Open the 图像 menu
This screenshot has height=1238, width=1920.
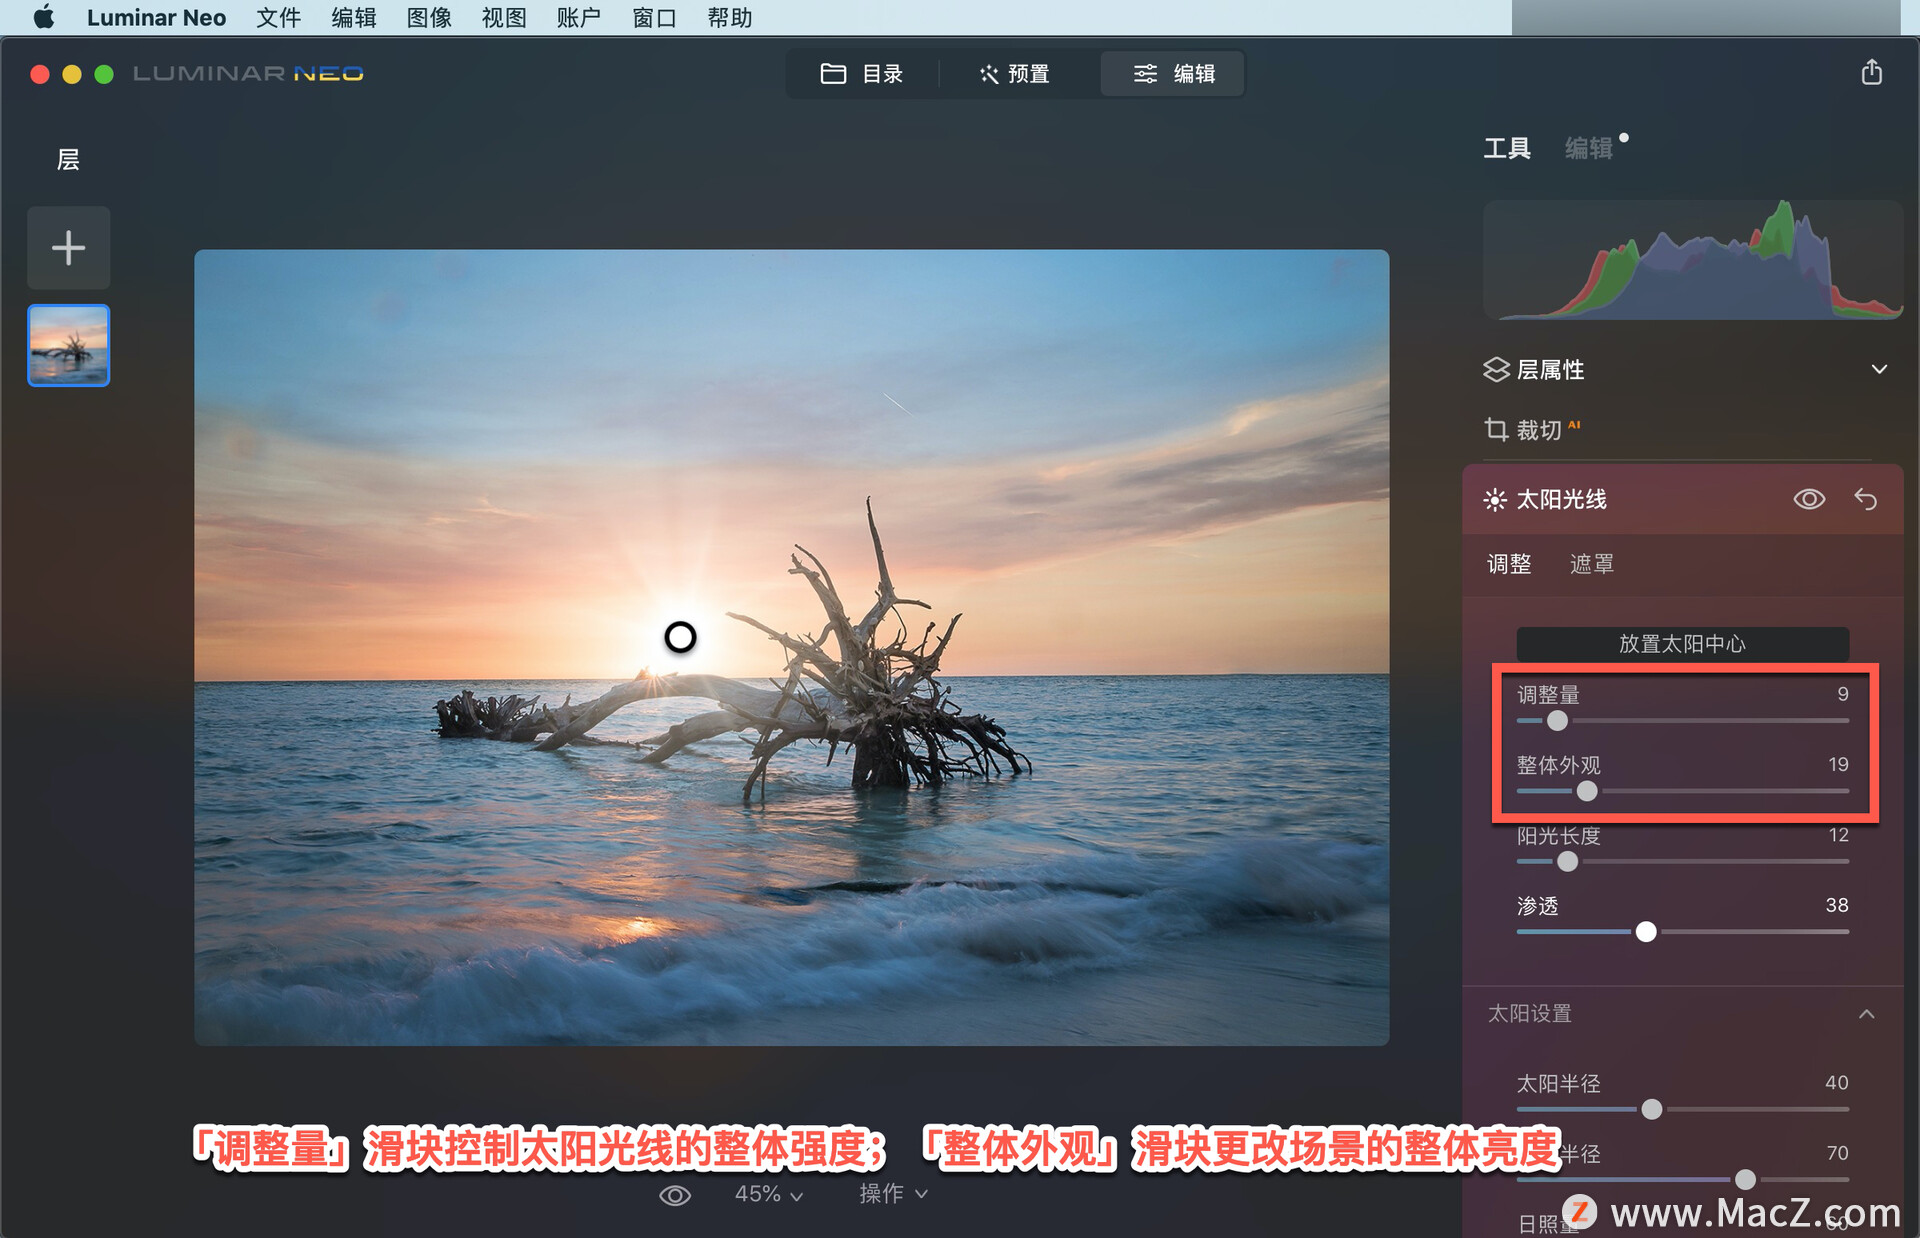(x=429, y=17)
